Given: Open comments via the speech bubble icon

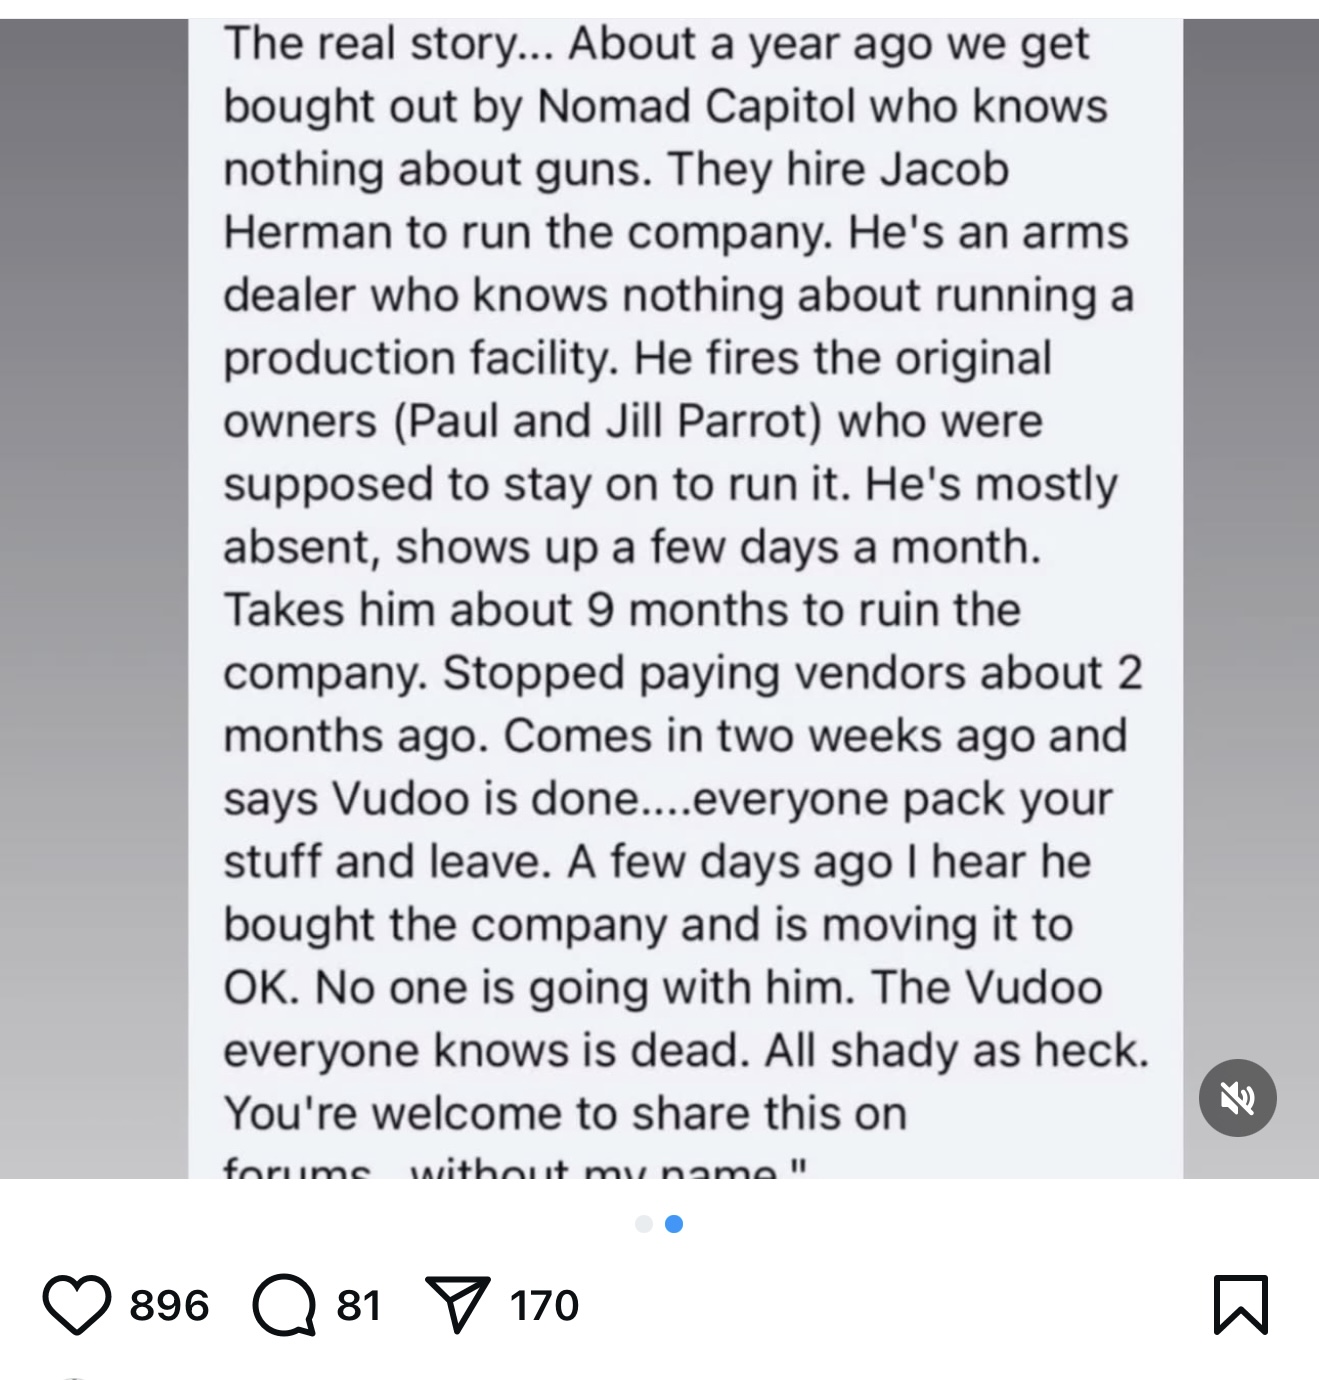Looking at the screenshot, I should pos(284,1304).
